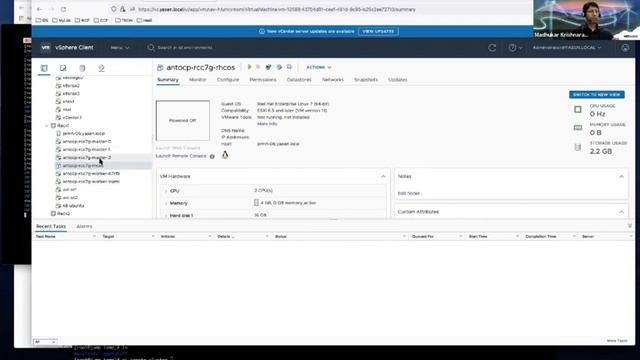Open the VMs and Templates inventory view

point(63,68)
